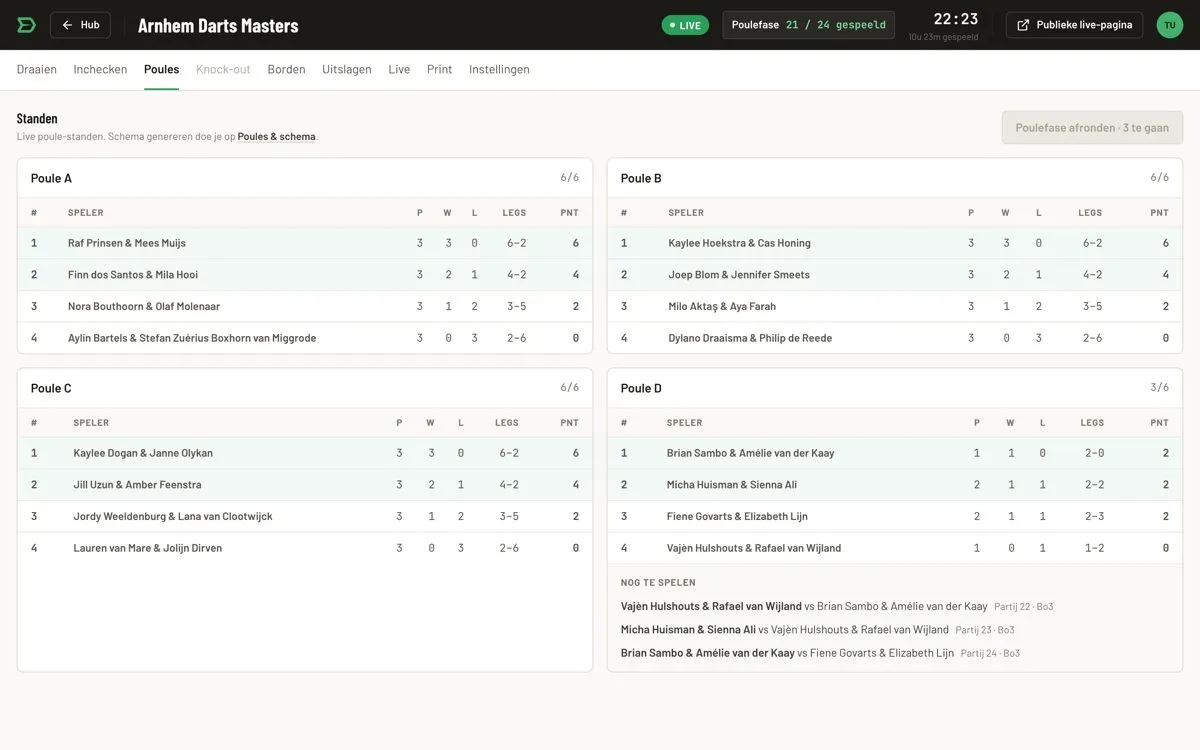Image resolution: width=1200 pixels, height=750 pixels.
Task: Switch to the Print tab
Action: (x=439, y=69)
